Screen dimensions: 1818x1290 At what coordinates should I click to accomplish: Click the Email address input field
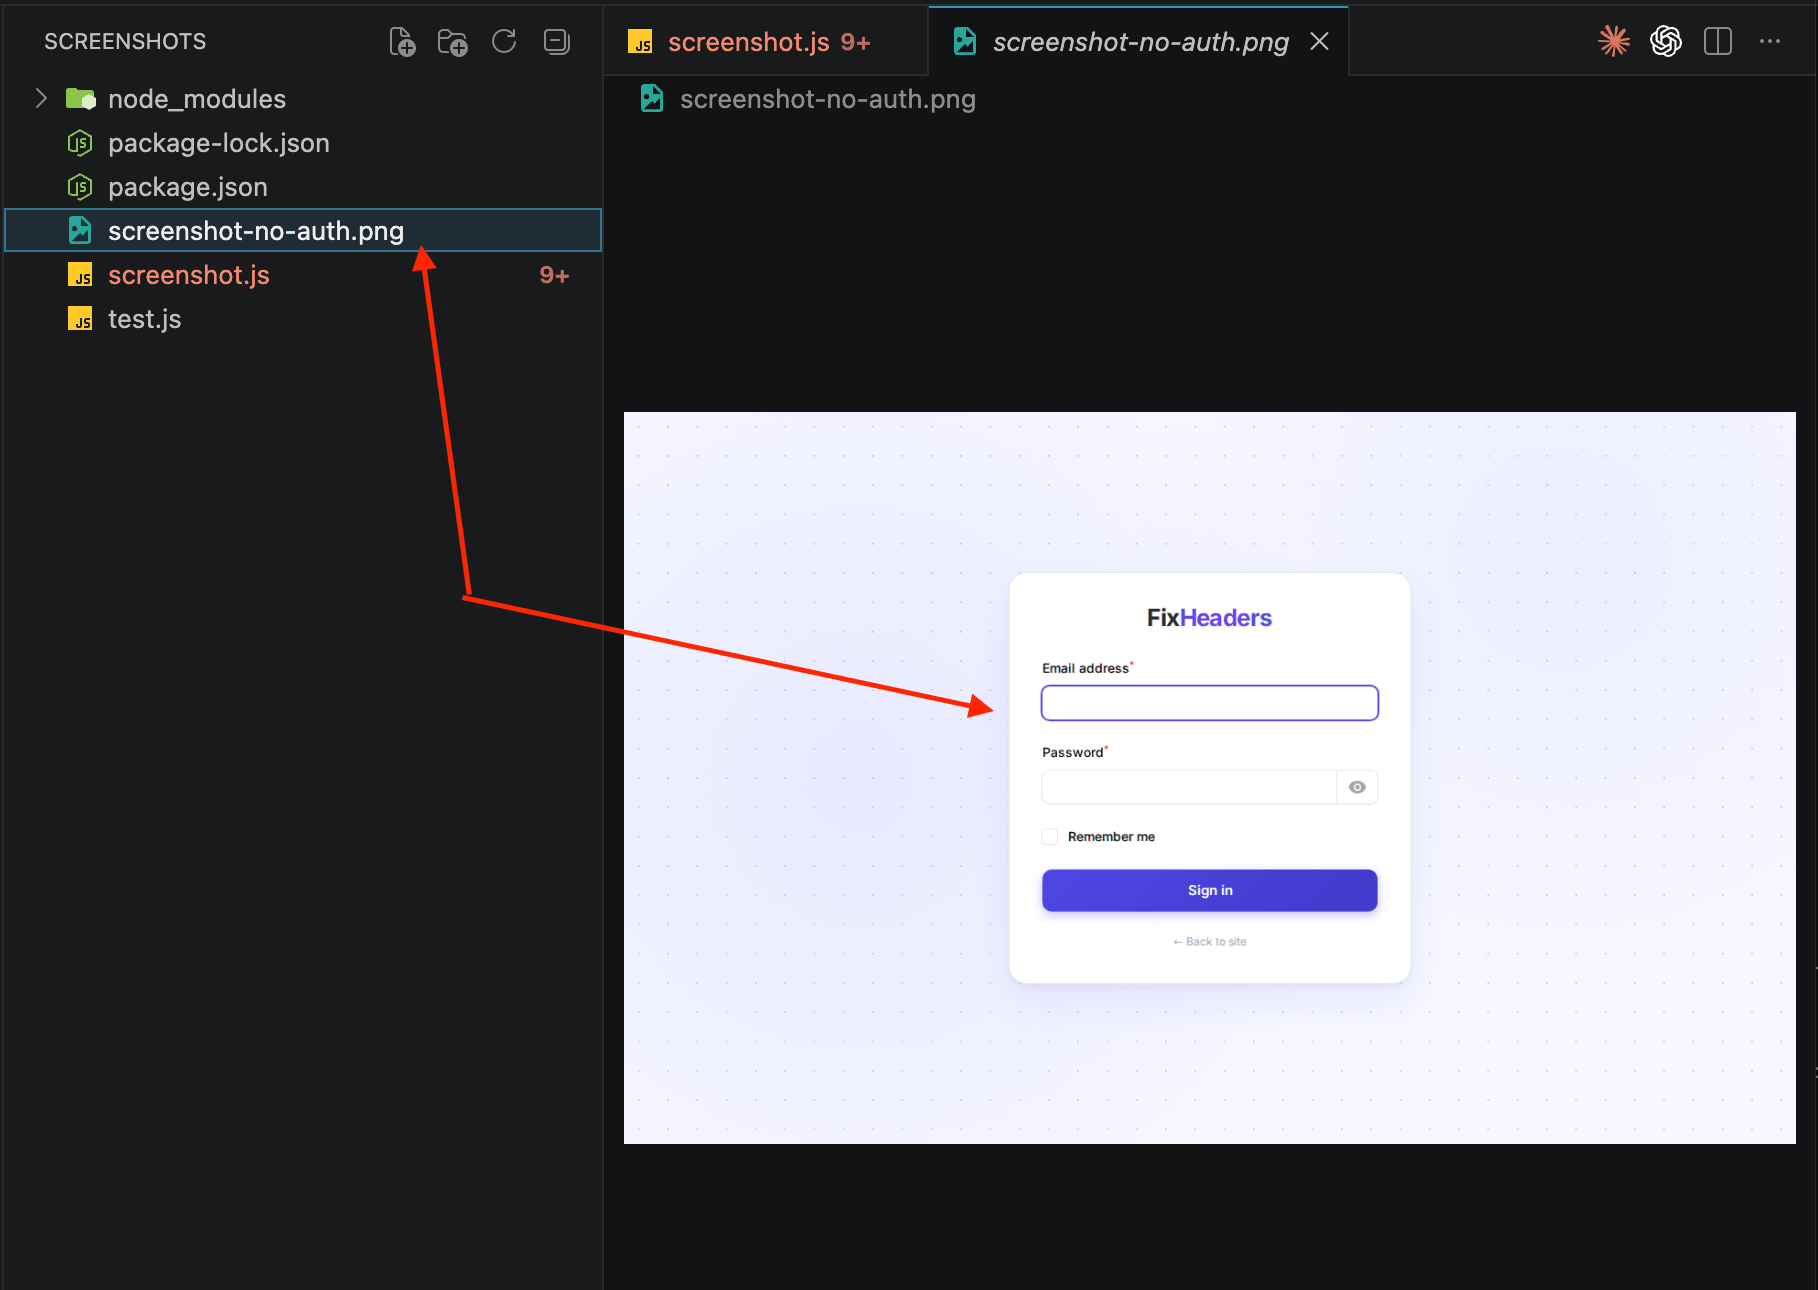tap(1209, 702)
